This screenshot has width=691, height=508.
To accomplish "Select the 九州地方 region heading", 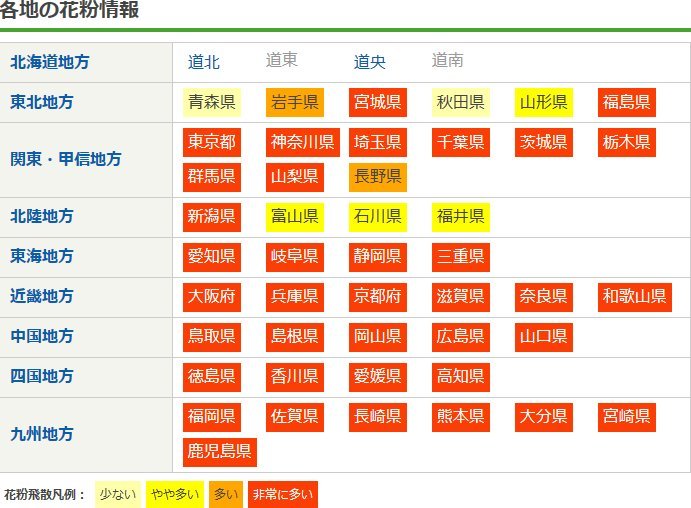I will [x=42, y=434].
